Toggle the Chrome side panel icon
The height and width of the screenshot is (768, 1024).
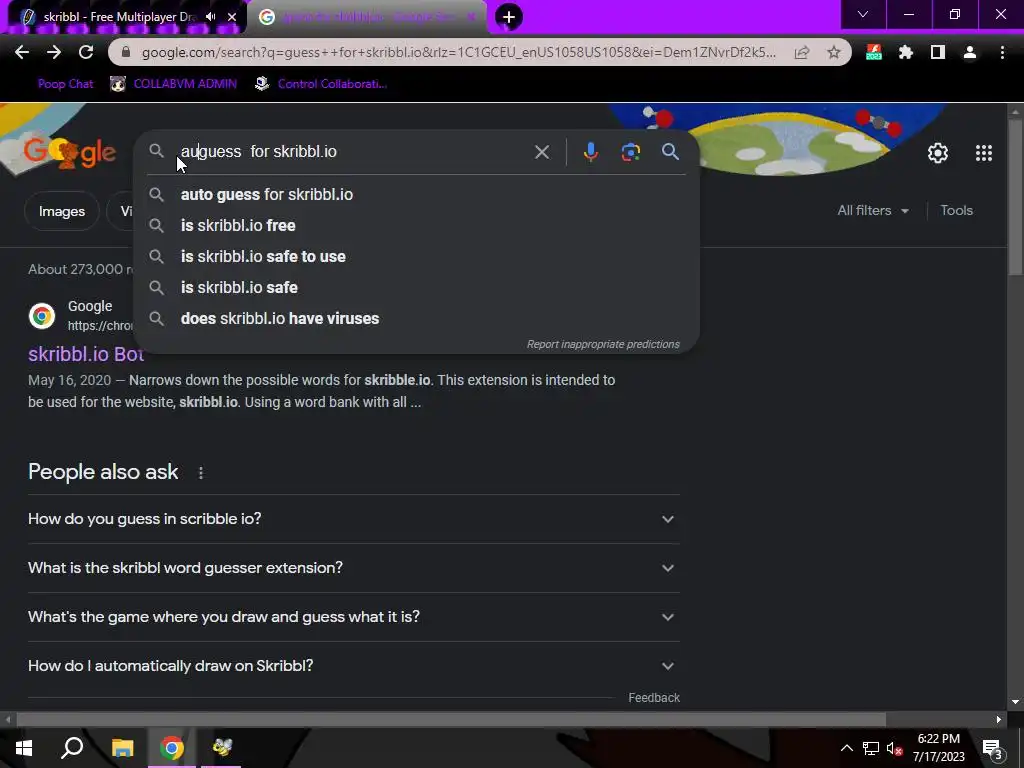click(x=938, y=52)
